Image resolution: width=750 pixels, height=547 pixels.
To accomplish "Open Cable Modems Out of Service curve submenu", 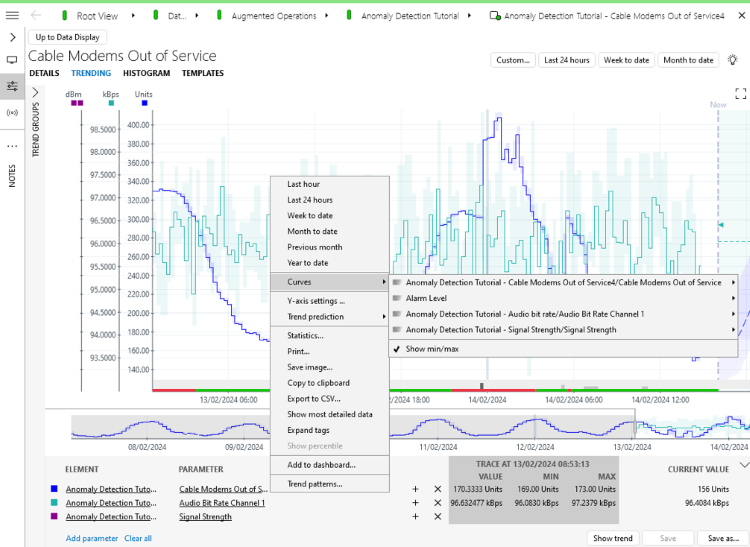I will [x=563, y=283].
